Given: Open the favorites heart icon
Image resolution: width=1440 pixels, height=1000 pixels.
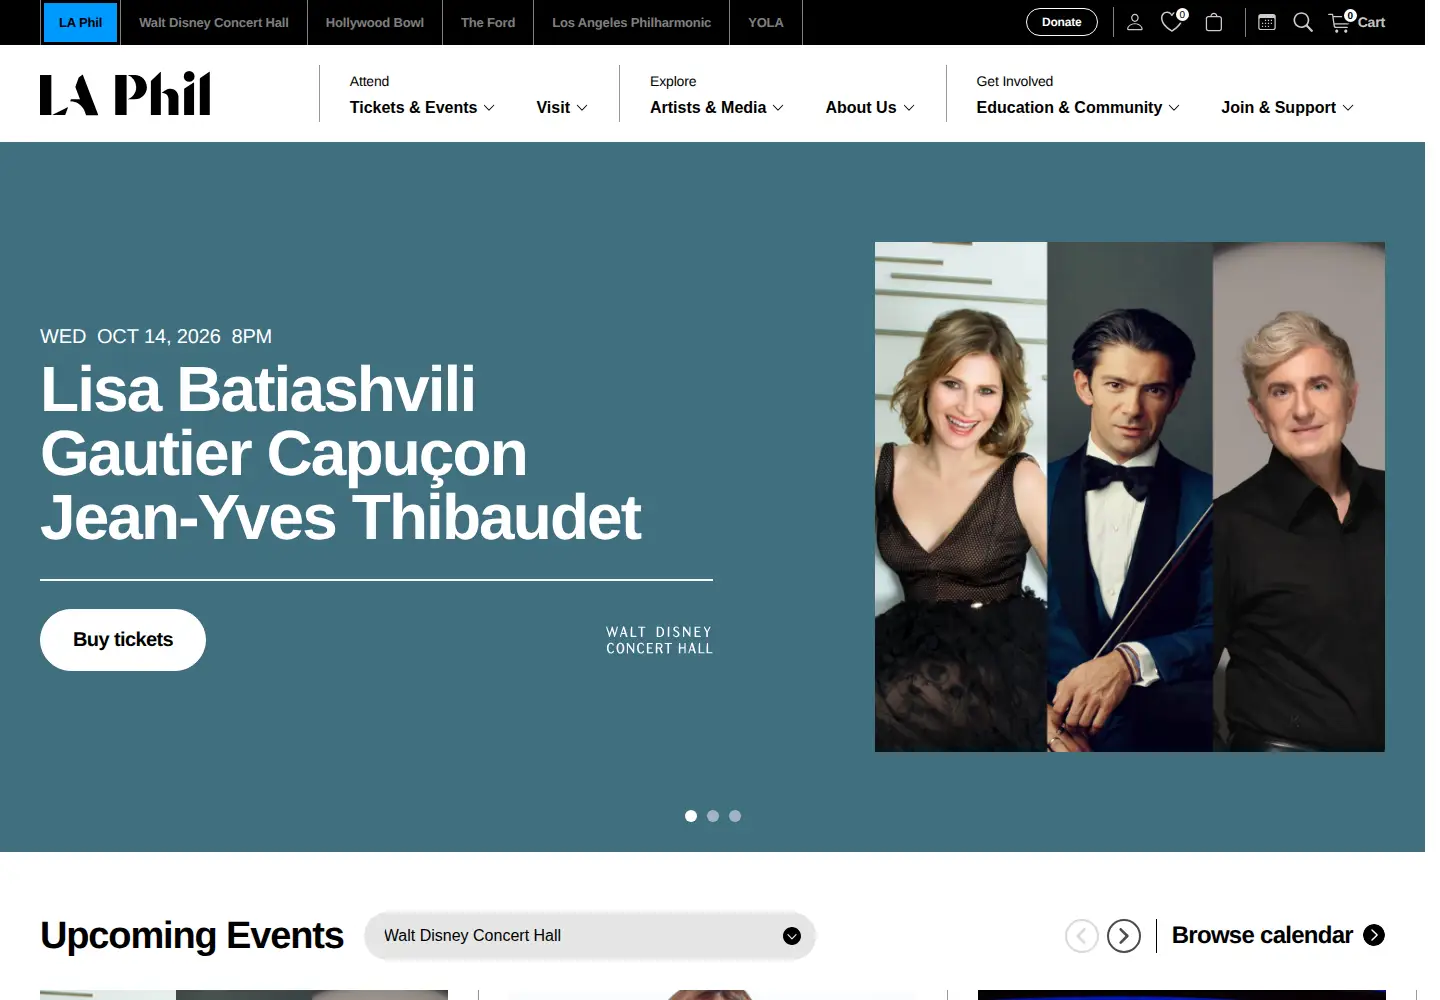Looking at the screenshot, I should (x=1172, y=22).
